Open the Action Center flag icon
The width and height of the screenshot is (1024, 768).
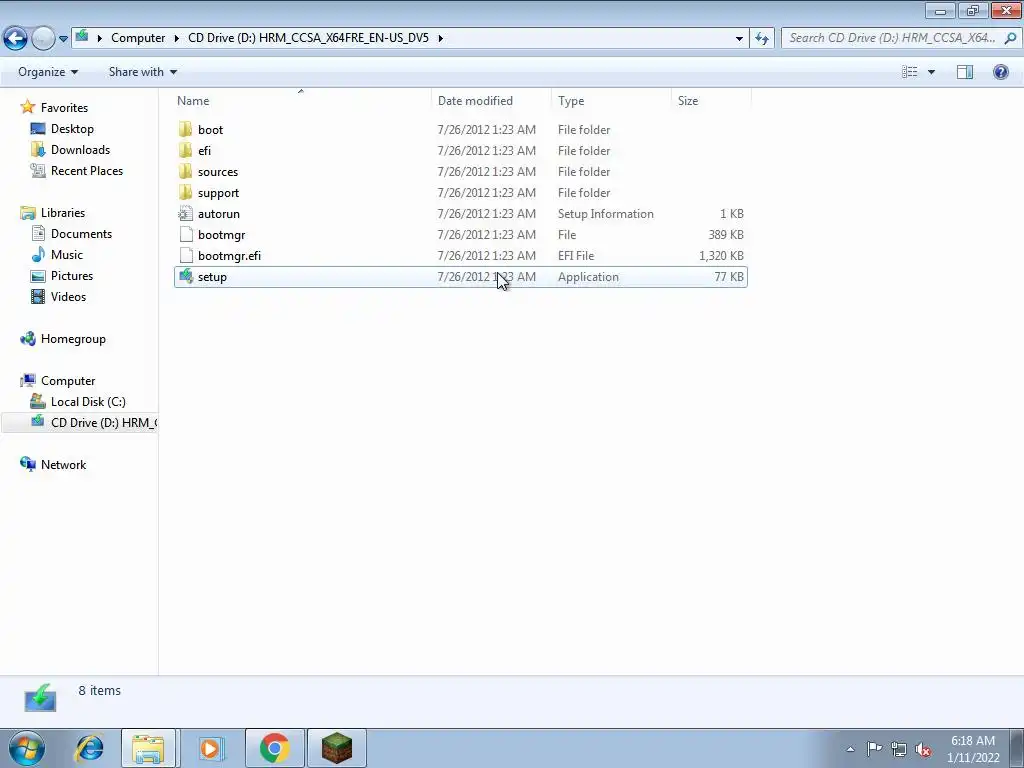pos(874,749)
